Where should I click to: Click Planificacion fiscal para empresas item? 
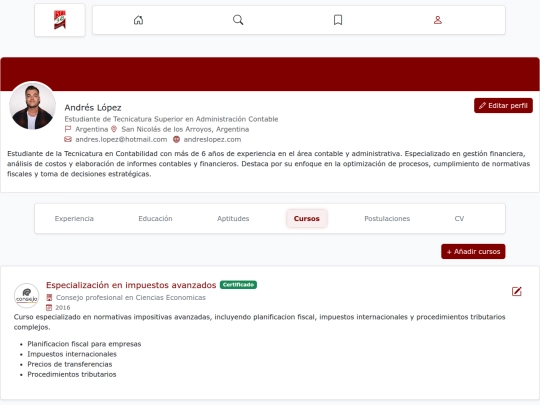84,344
